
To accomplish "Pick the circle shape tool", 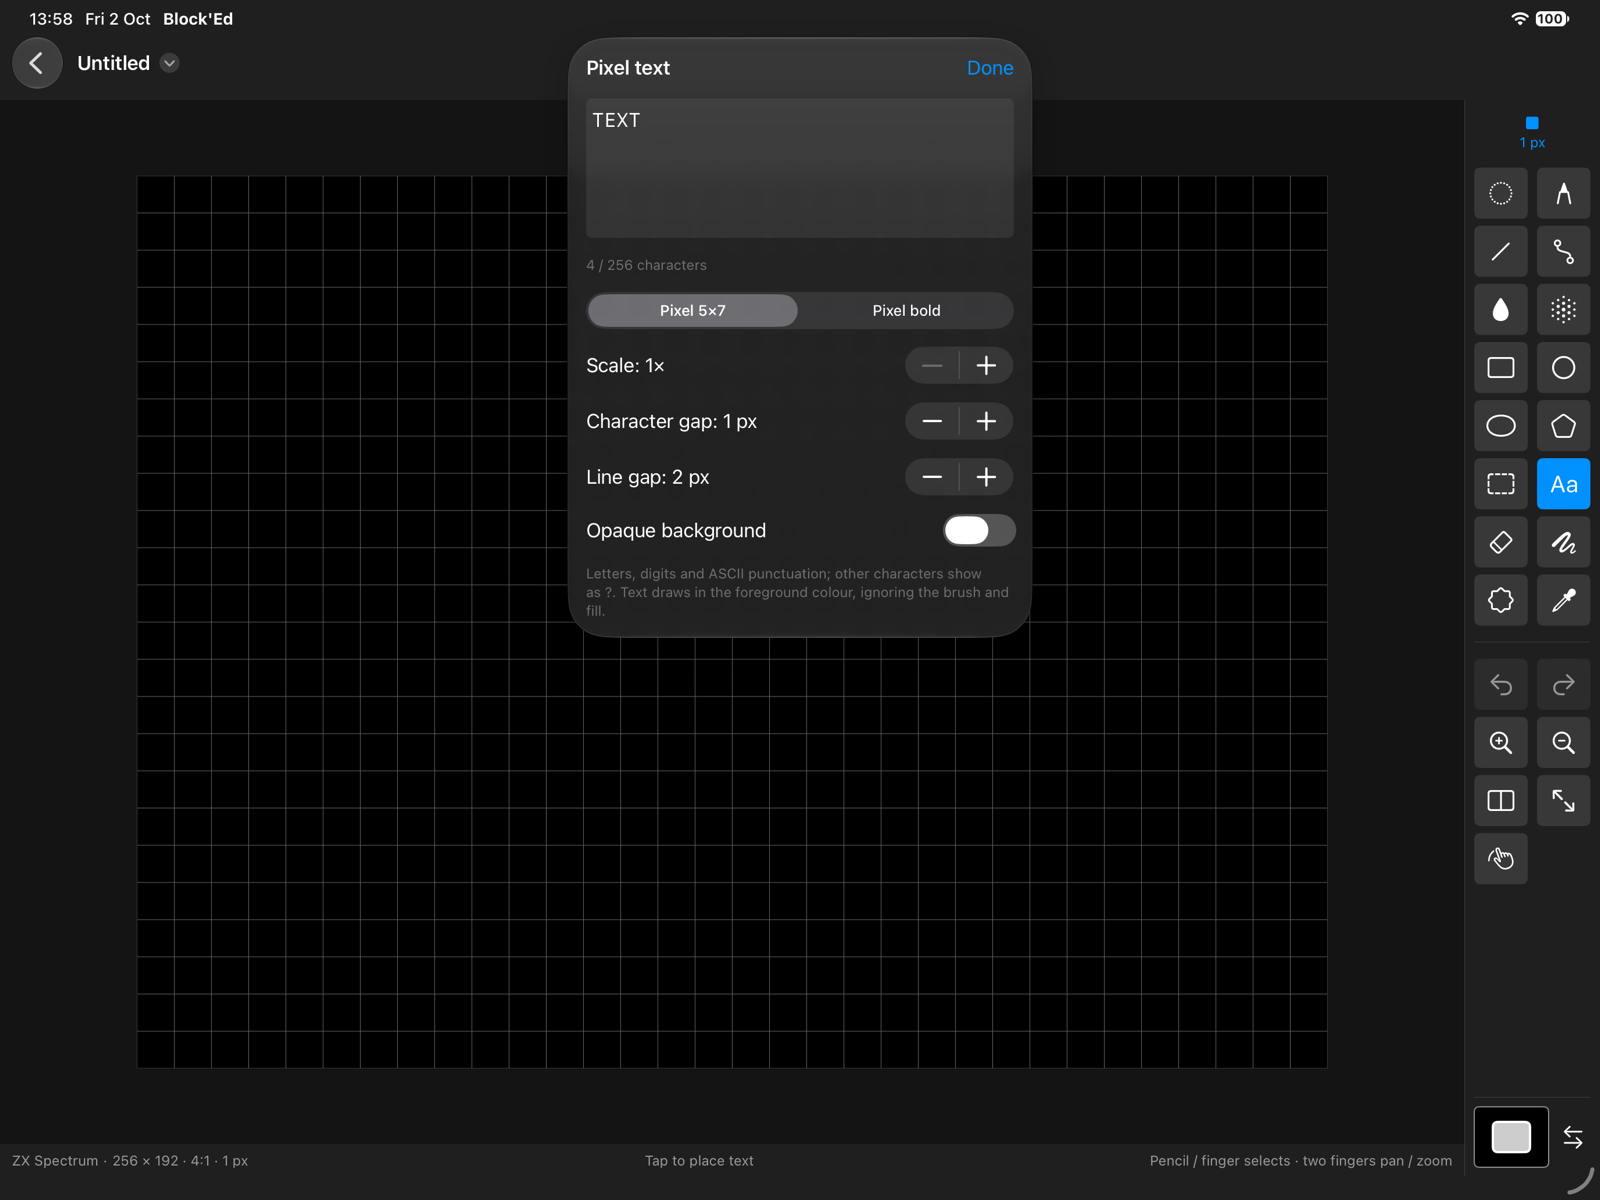I will point(1563,368).
